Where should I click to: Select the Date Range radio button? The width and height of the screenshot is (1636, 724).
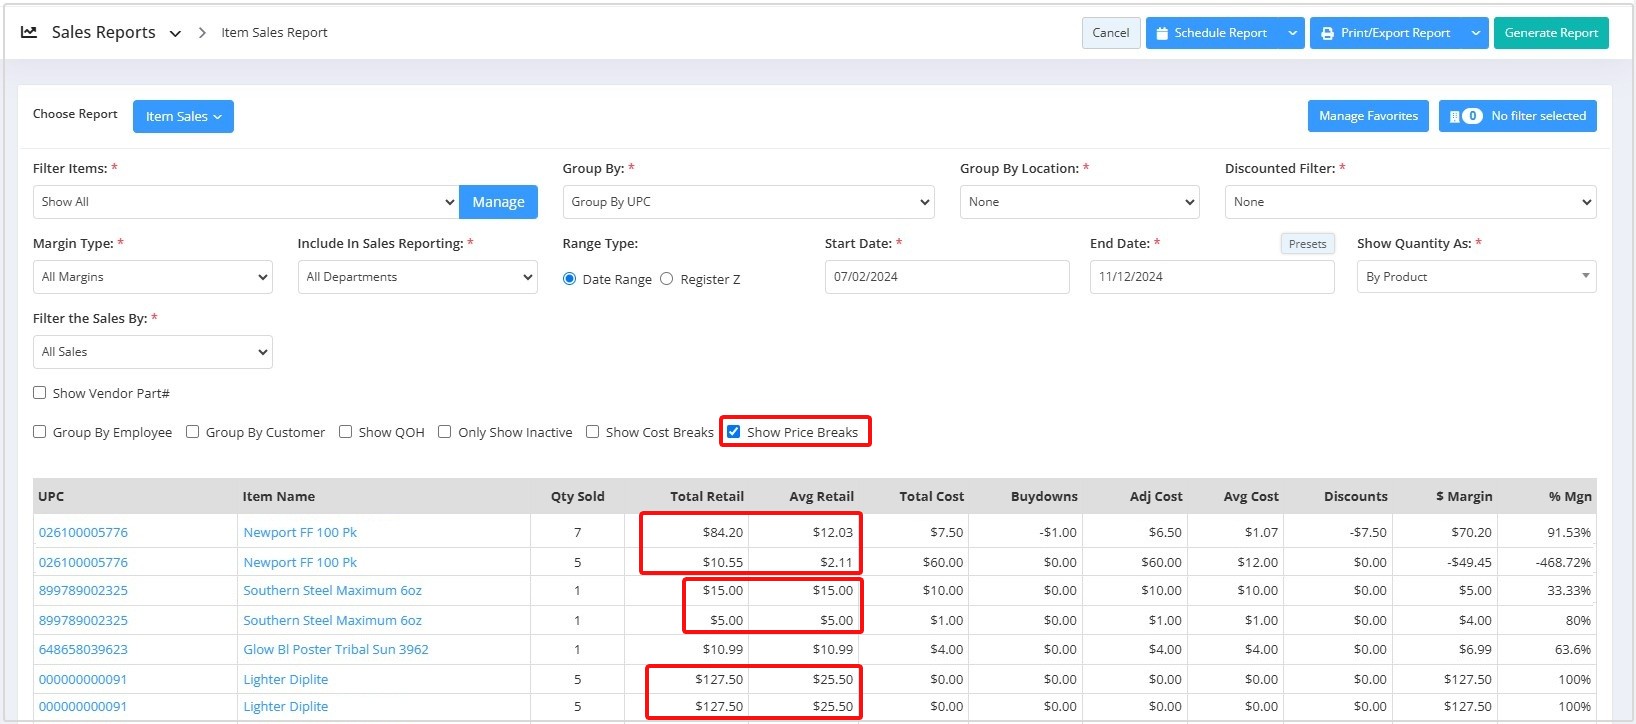point(569,279)
